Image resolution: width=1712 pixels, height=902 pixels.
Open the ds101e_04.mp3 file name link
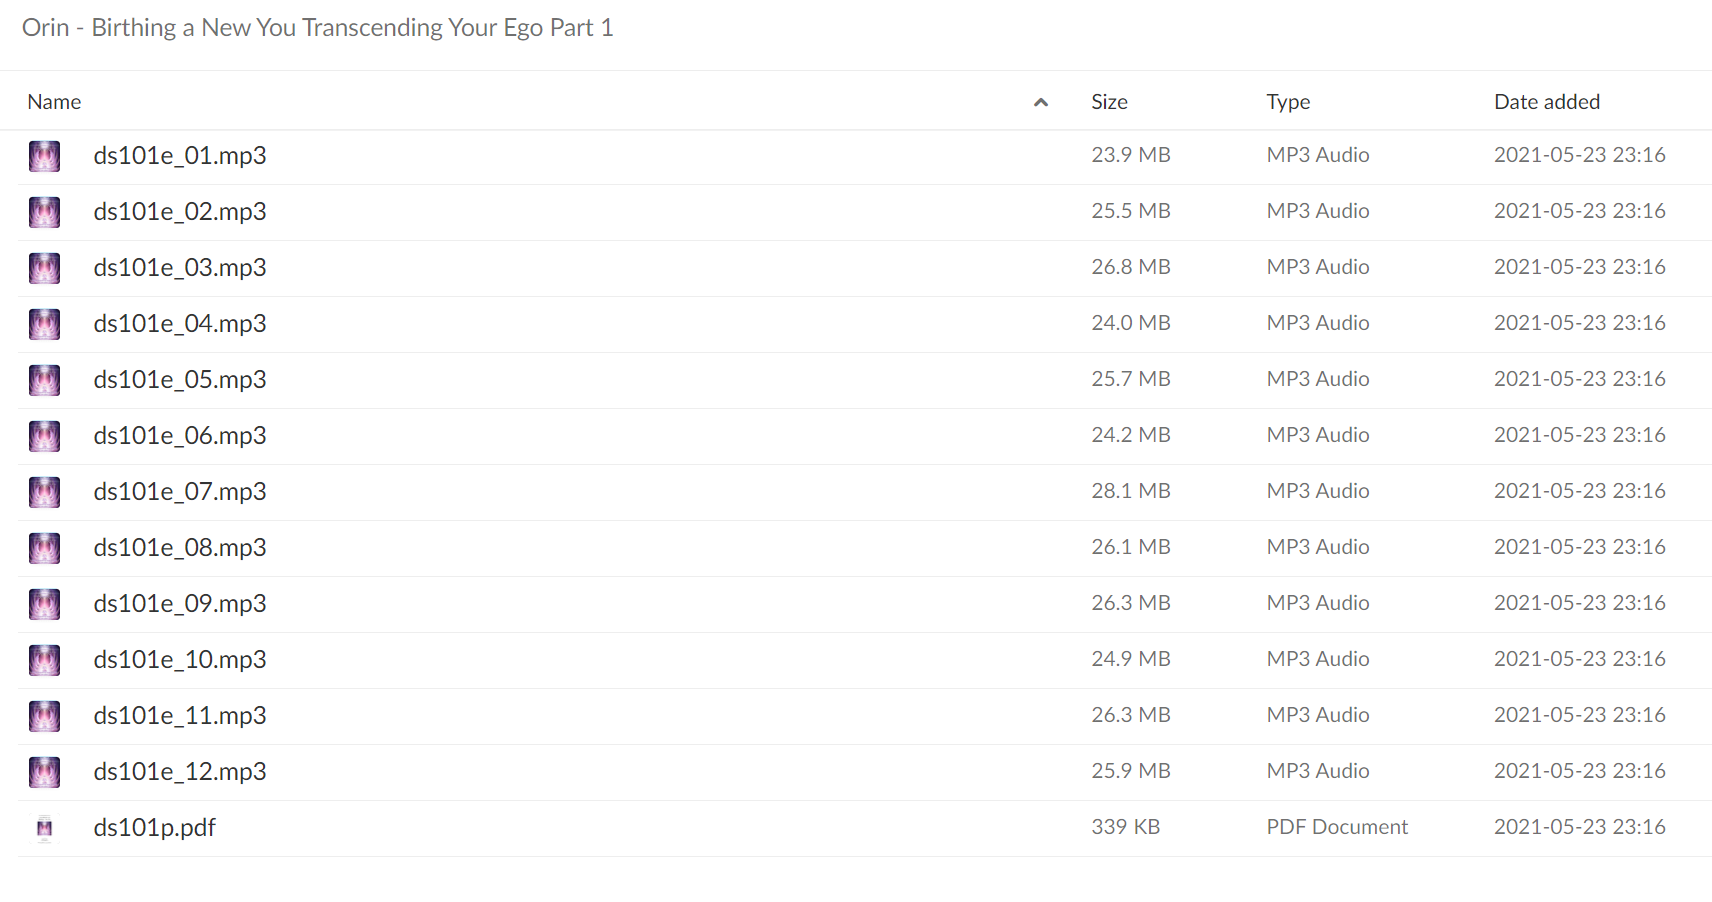coord(180,324)
